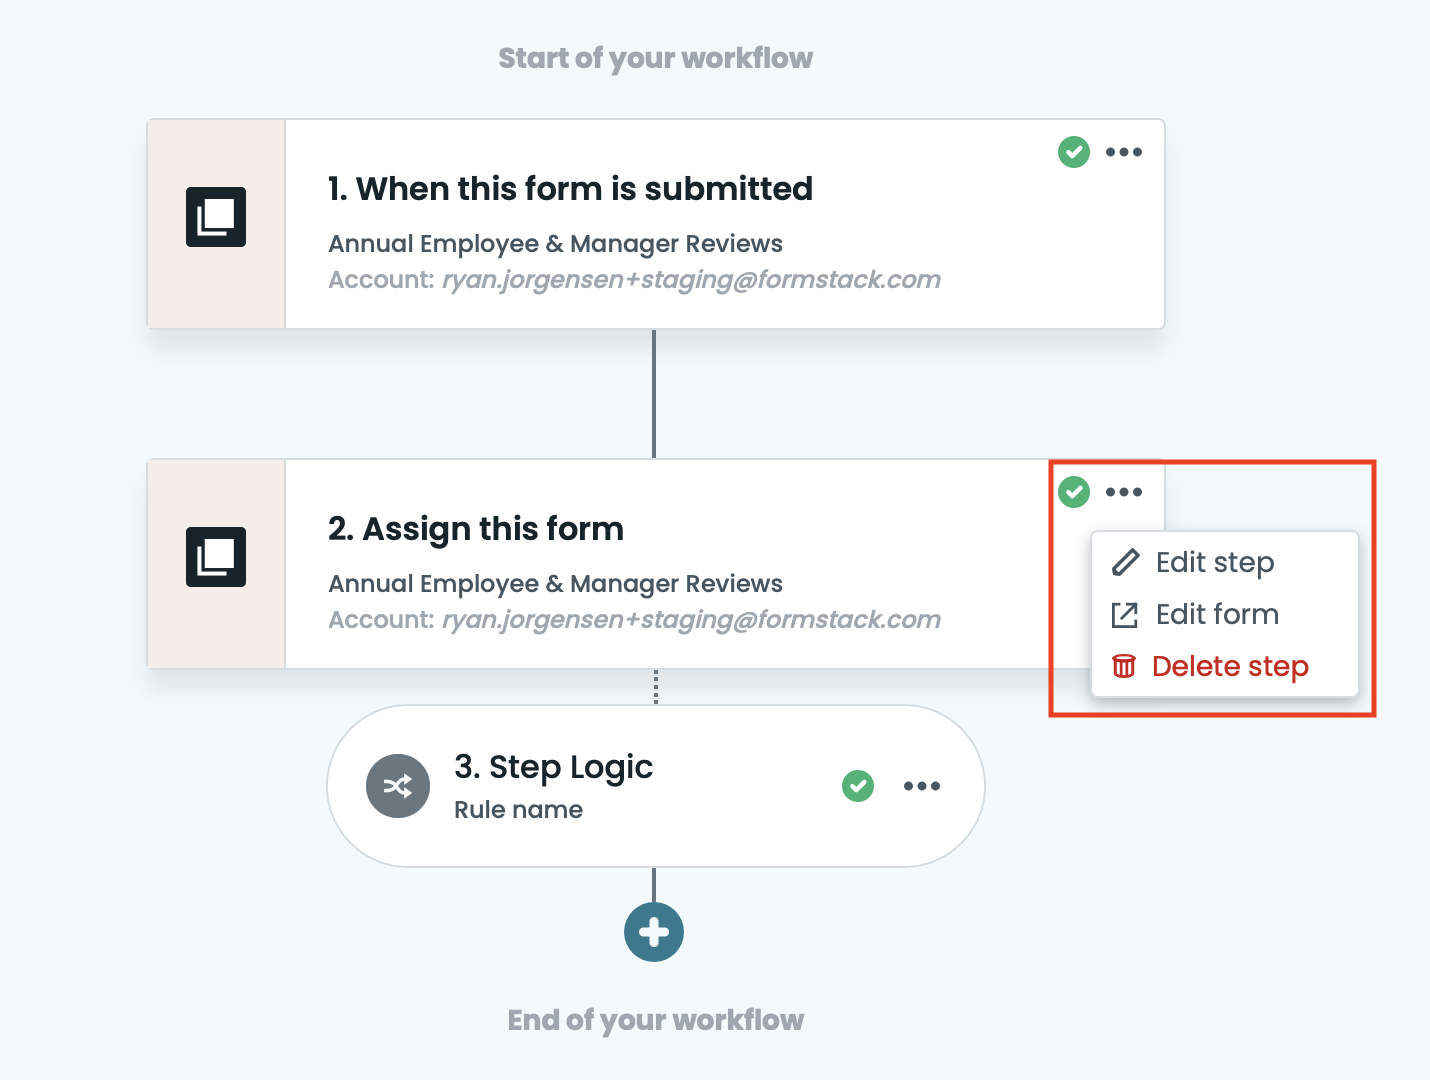
Task: Open the three-dot menu on step 1
Action: point(1124,152)
